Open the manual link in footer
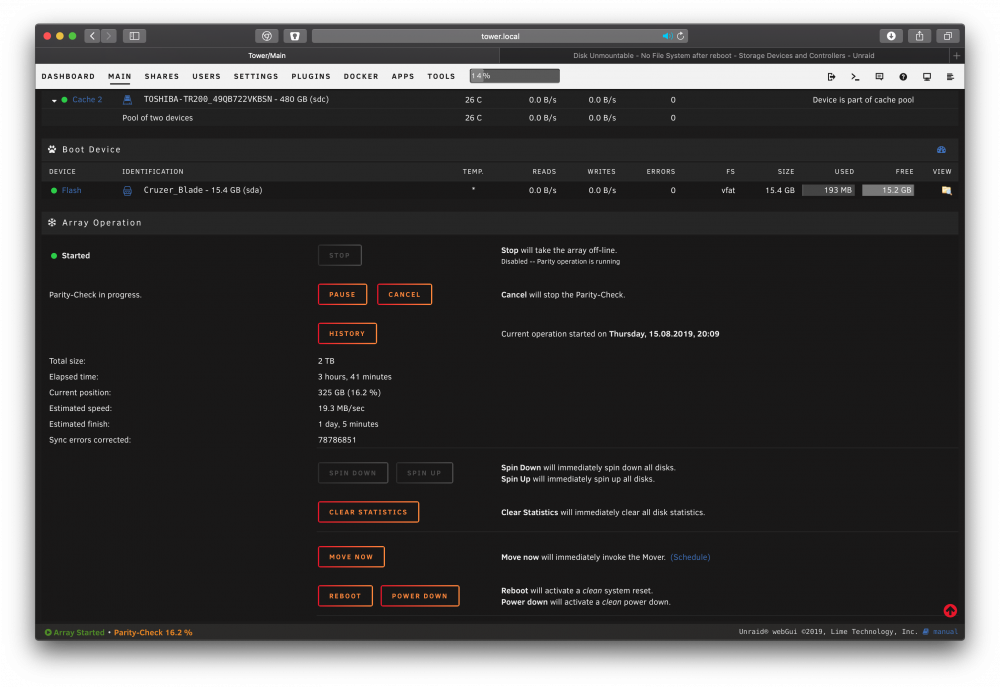Image resolution: width=1000 pixels, height=687 pixels. click(x=945, y=632)
